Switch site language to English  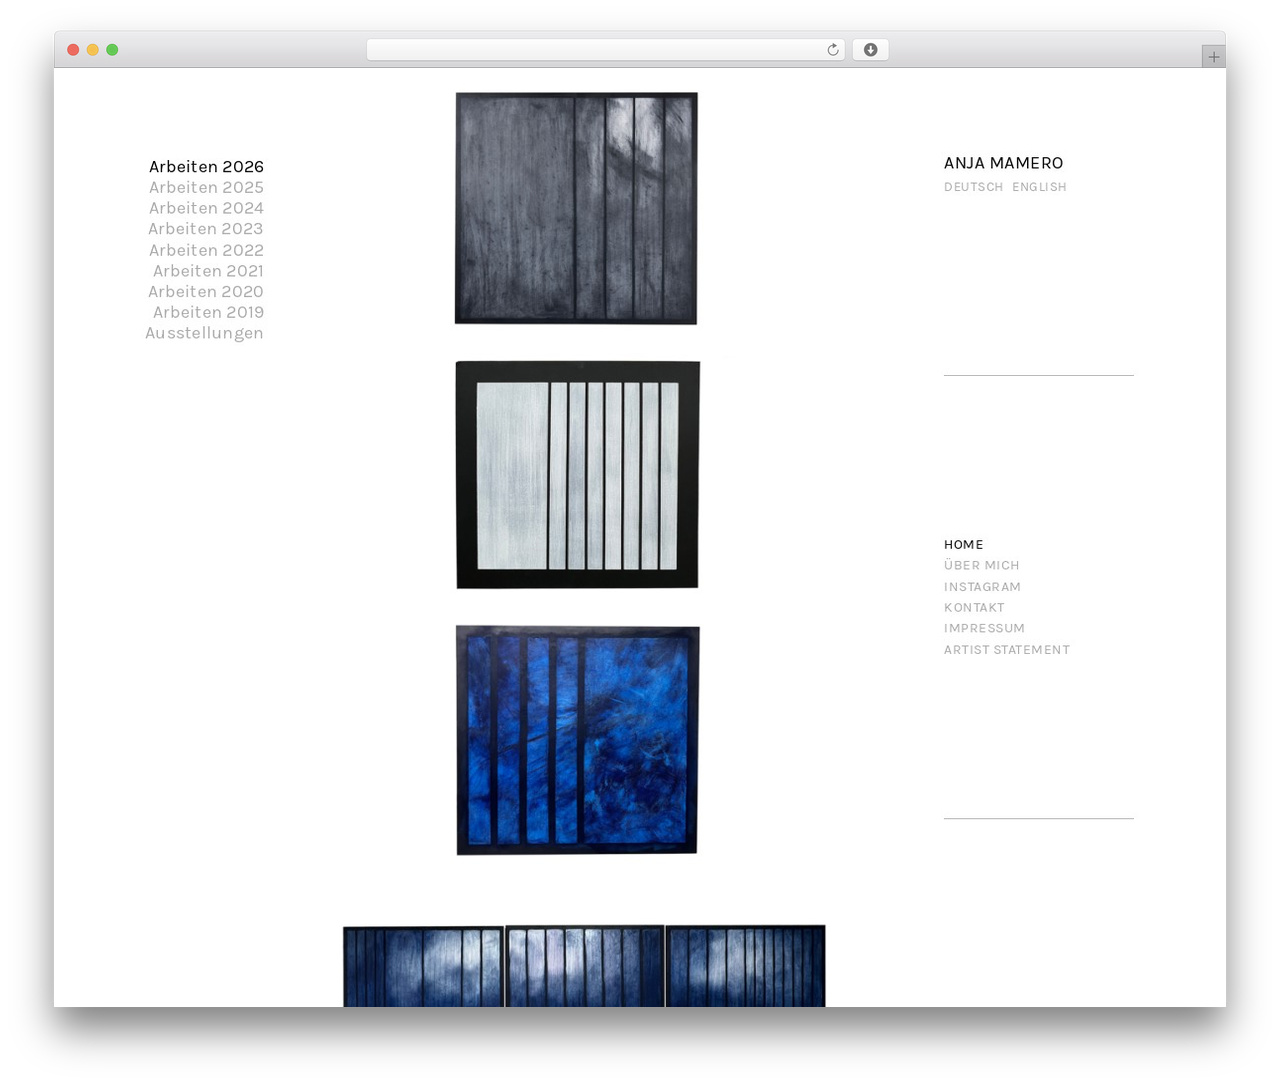1039,187
